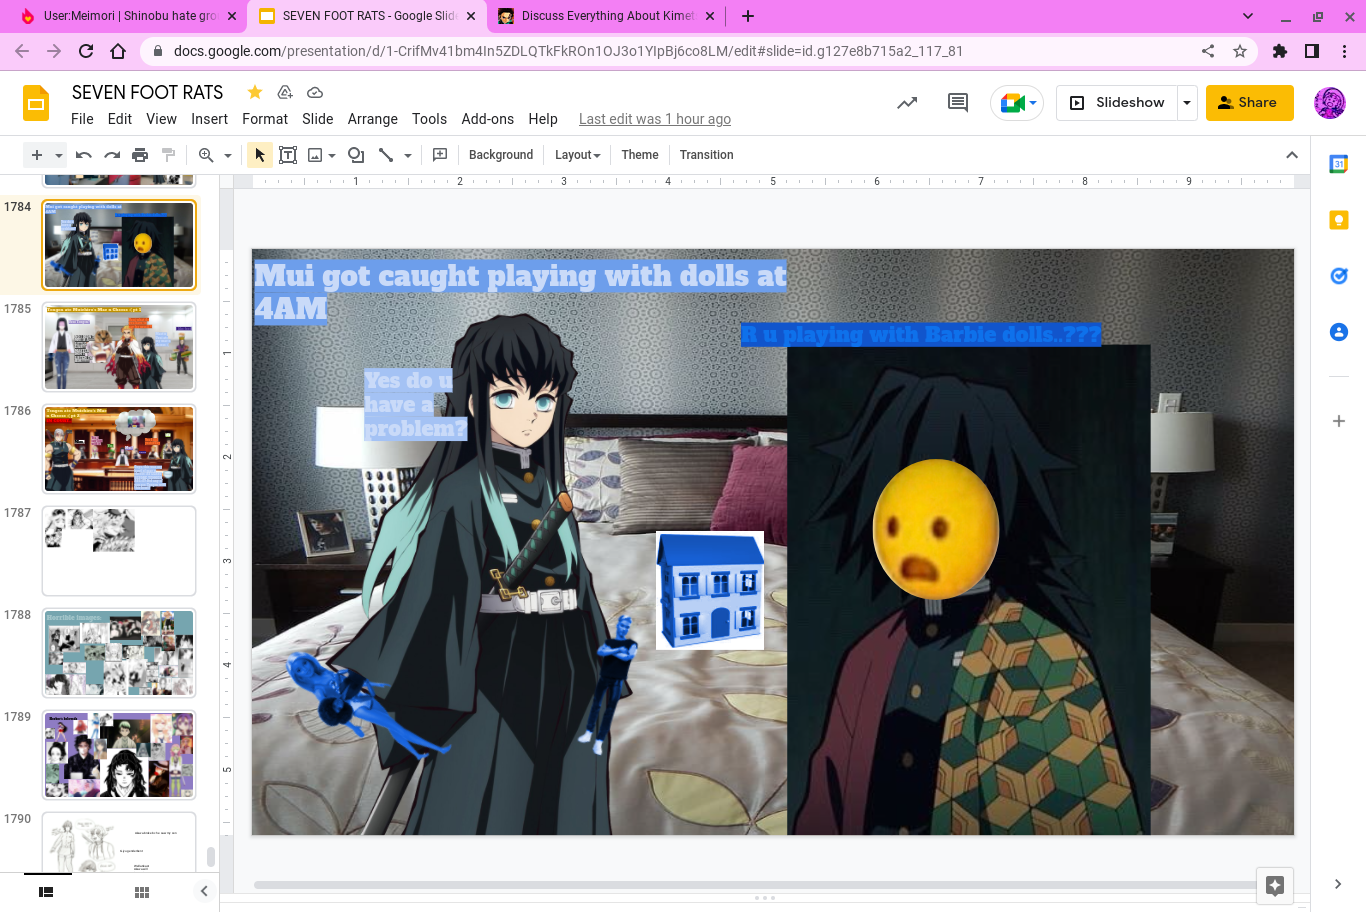Open comment history
This screenshot has width=1366, height=912.
(x=958, y=102)
